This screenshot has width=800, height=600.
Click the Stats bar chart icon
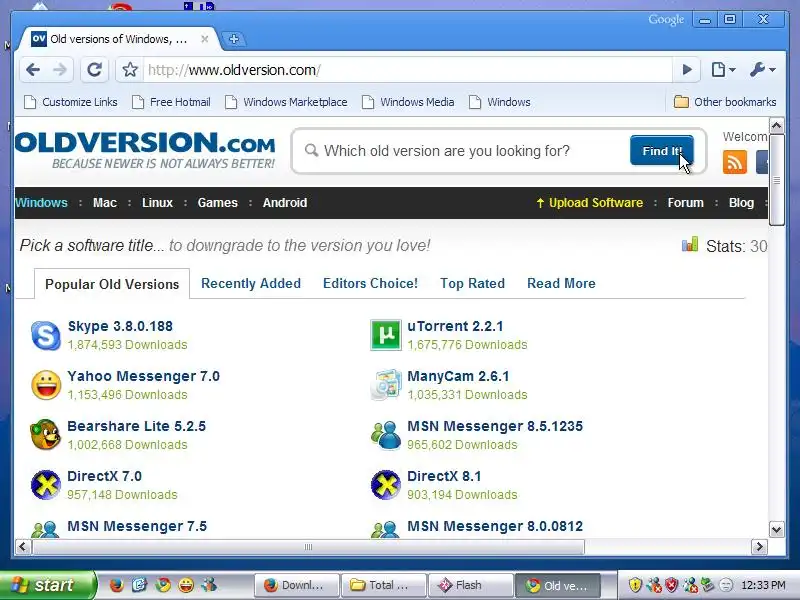click(x=690, y=244)
